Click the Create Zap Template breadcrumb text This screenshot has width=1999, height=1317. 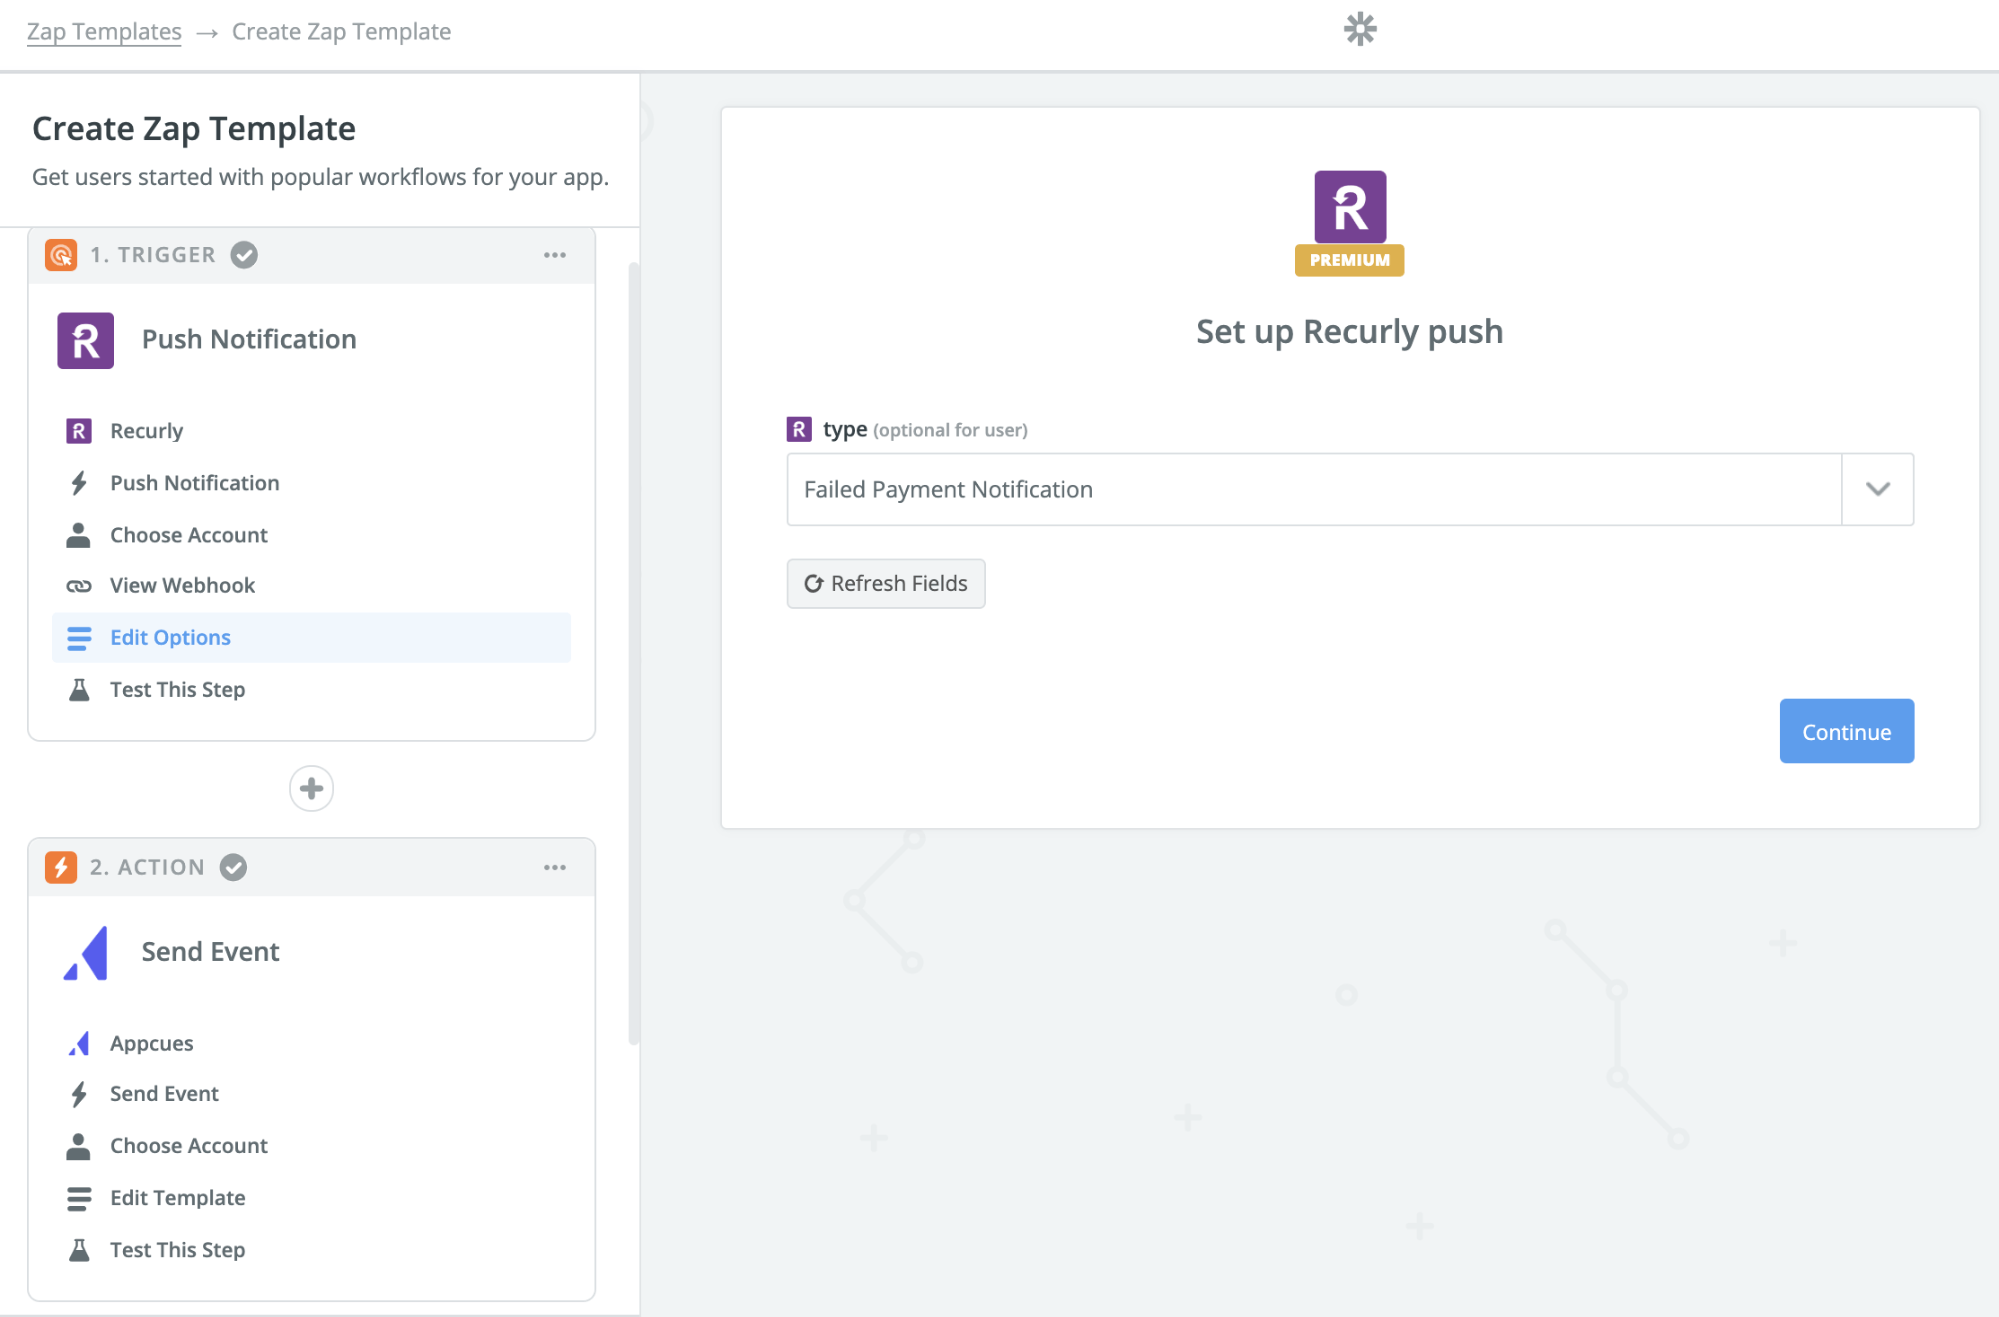tap(341, 31)
